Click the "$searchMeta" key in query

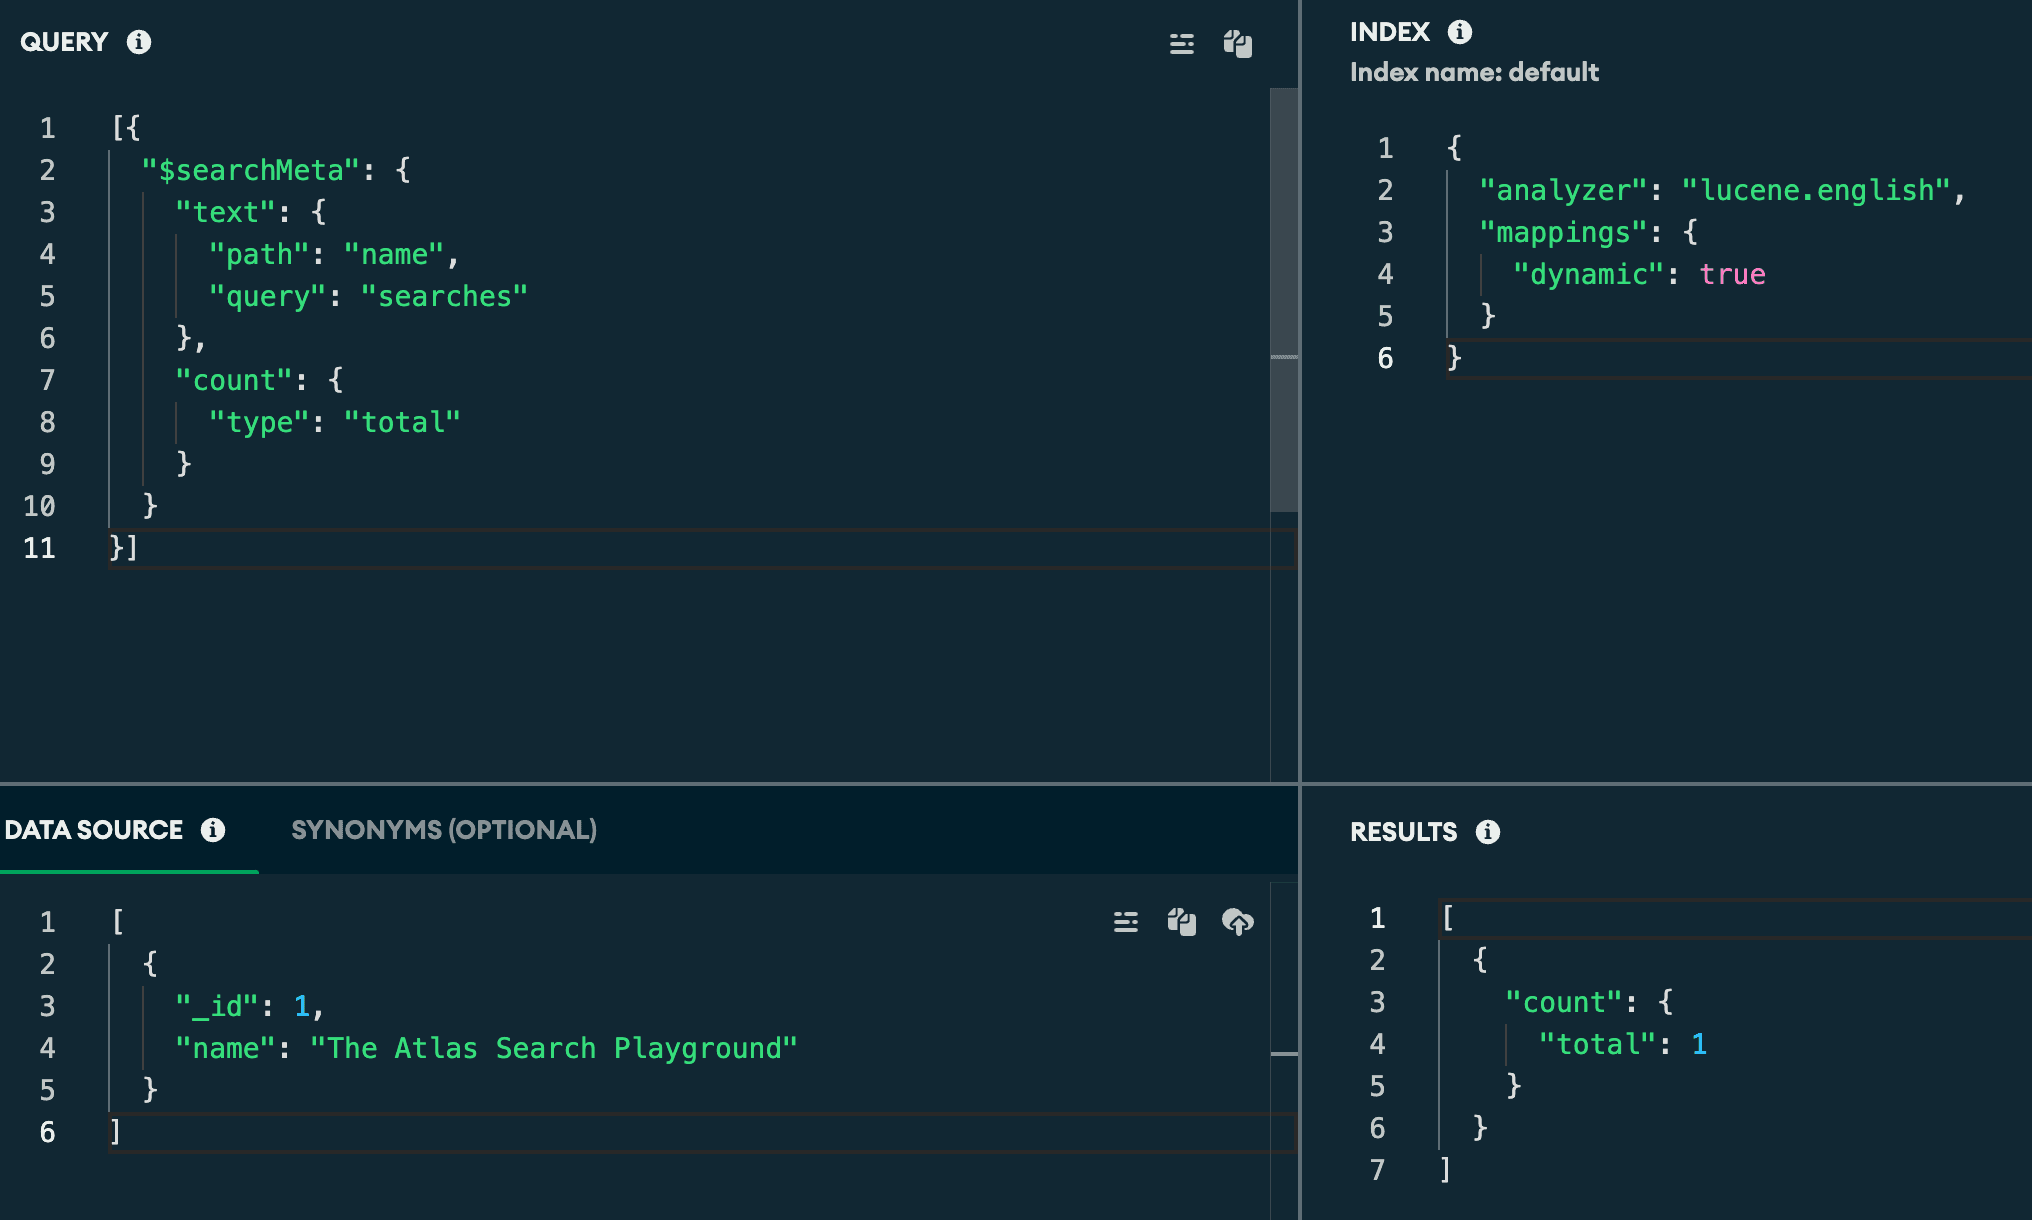(x=250, y=171)
